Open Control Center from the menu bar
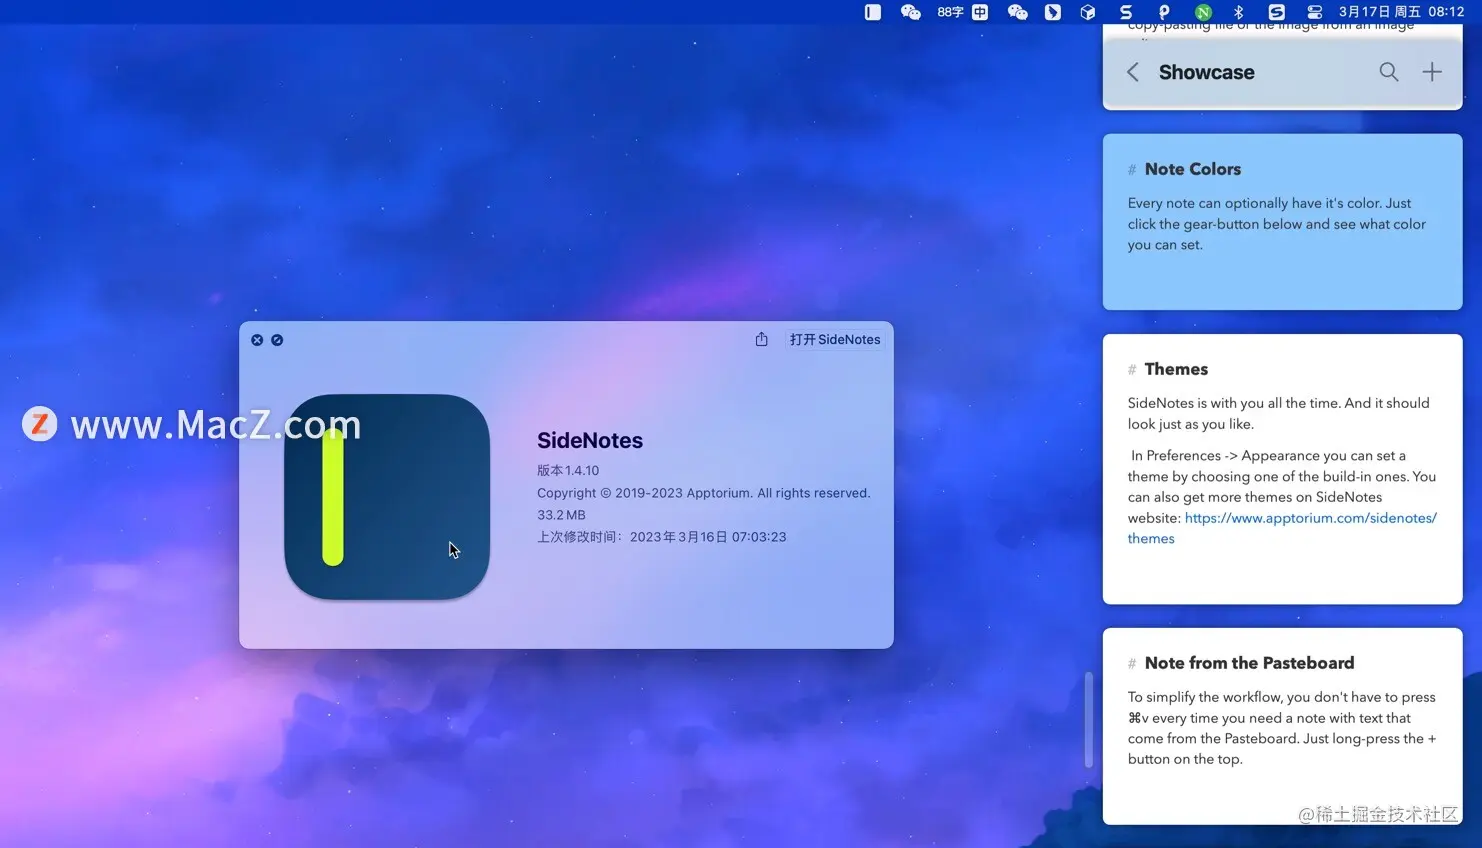The height and width of the screenshot is (848, 1482). 1314,12
